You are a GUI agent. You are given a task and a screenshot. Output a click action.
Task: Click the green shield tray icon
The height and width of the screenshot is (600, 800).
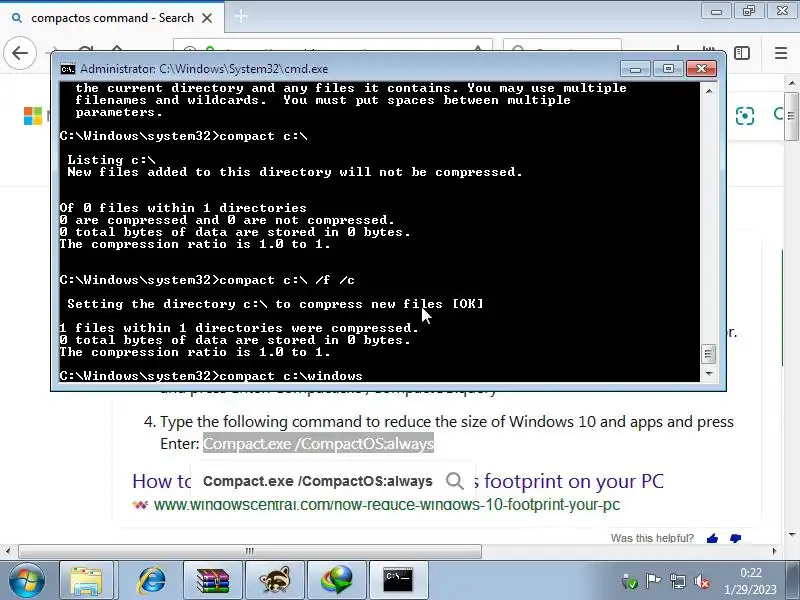pos(630,582)
